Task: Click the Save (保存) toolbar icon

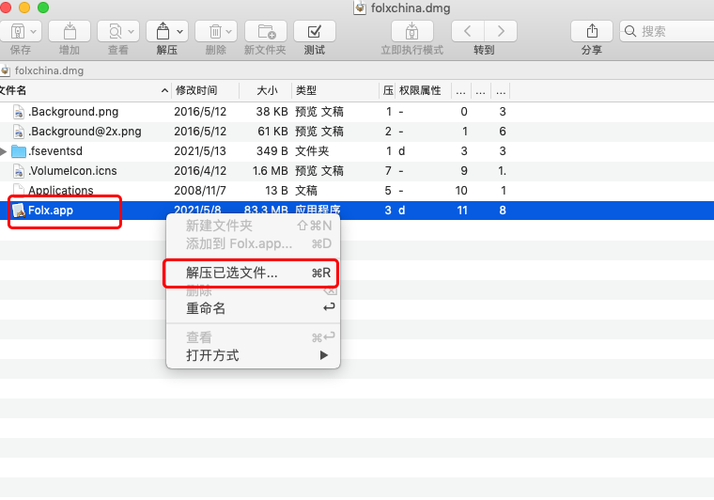Action: 17,31
